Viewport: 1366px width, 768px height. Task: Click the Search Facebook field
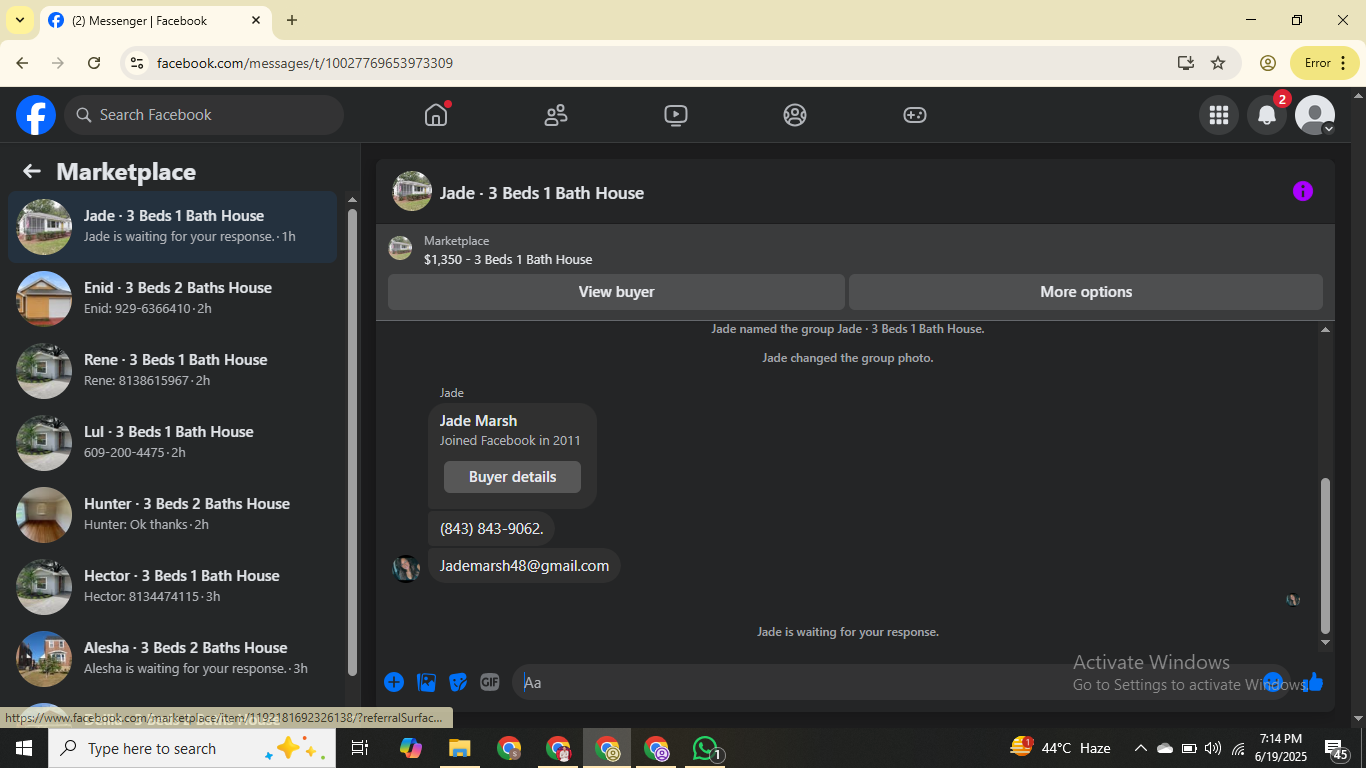coord(204,115)
